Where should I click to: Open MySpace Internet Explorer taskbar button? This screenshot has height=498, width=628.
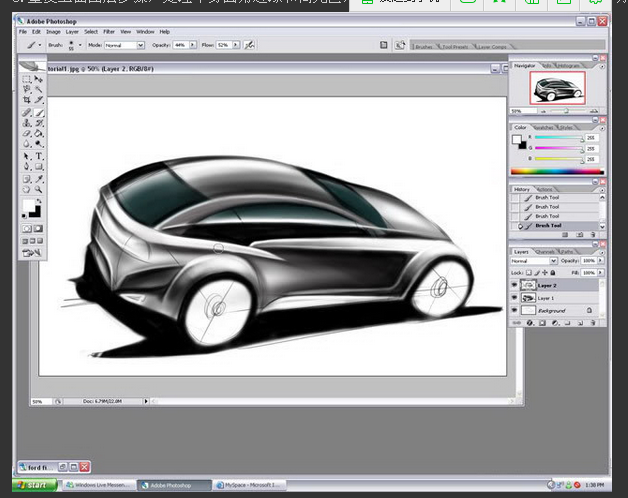250,485
